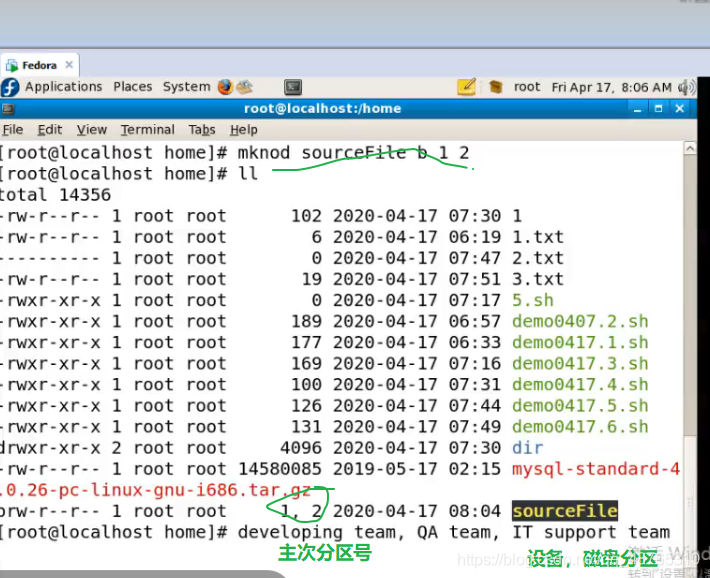The height and width of the screenshot is (578, 710).
Task: Click the mysql-standard-4 archive name
Action: [x=596, y=469]
